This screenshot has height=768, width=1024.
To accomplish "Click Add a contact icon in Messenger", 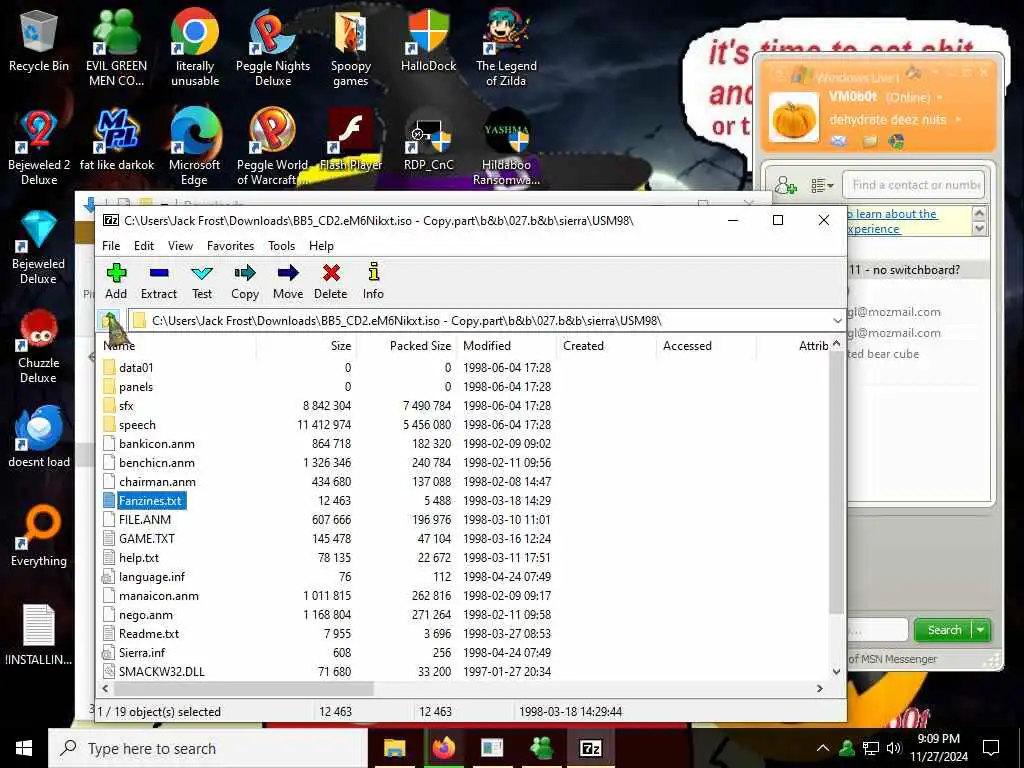I will 785,185.
